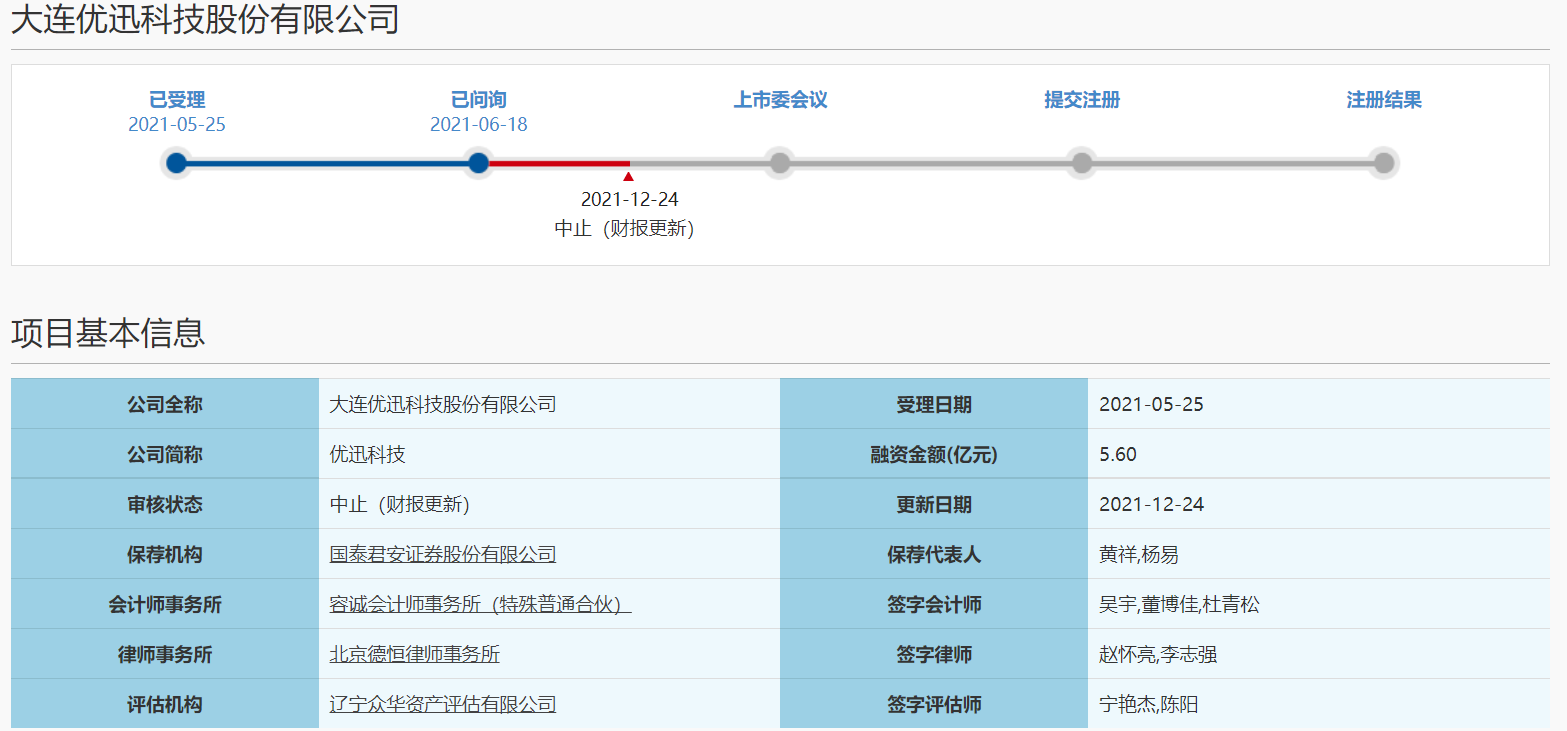Click the 赵怀亮,李志强 lawyers cell
Screen dimensions: 1567x731
click(1319, 654)
